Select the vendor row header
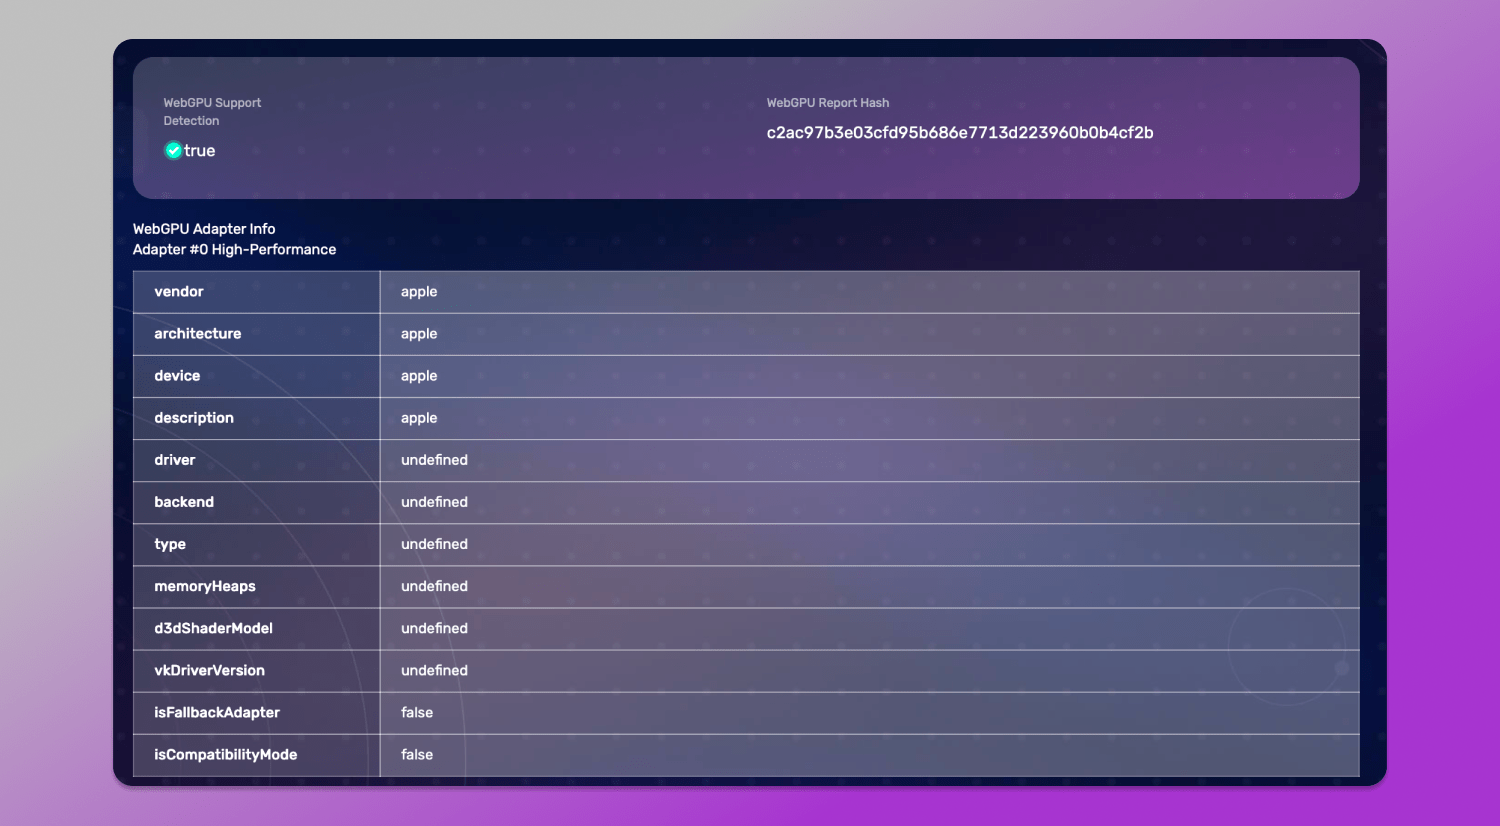Image resolution: width=1500 pixels, height=826 pixels. click(x=179, y=291)
